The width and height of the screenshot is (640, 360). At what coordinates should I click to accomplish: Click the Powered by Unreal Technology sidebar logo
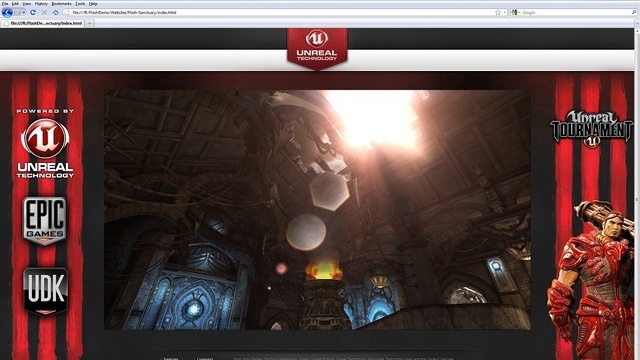pos(45,143)
